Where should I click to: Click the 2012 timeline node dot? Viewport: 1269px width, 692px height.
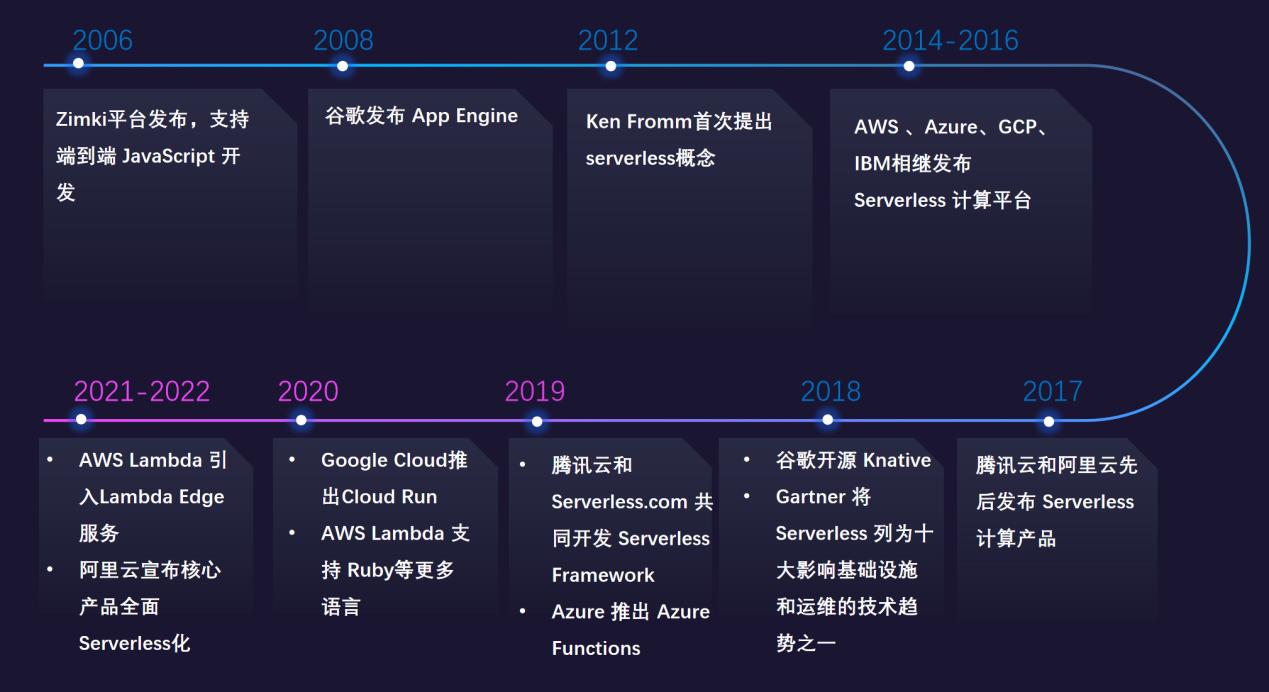pos(610,63)
